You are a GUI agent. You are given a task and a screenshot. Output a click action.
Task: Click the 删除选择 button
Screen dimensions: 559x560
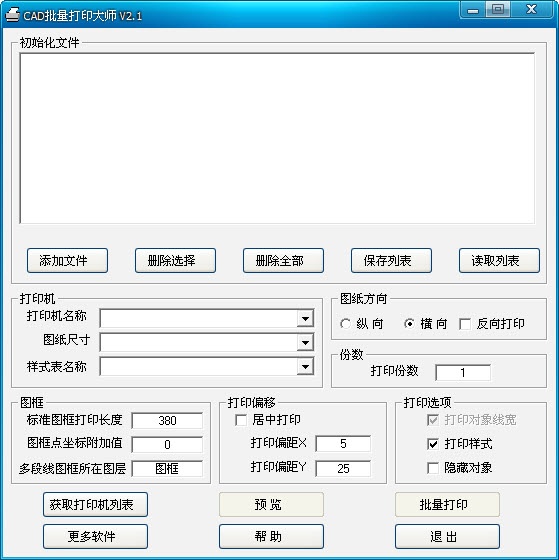coord(175,261)
